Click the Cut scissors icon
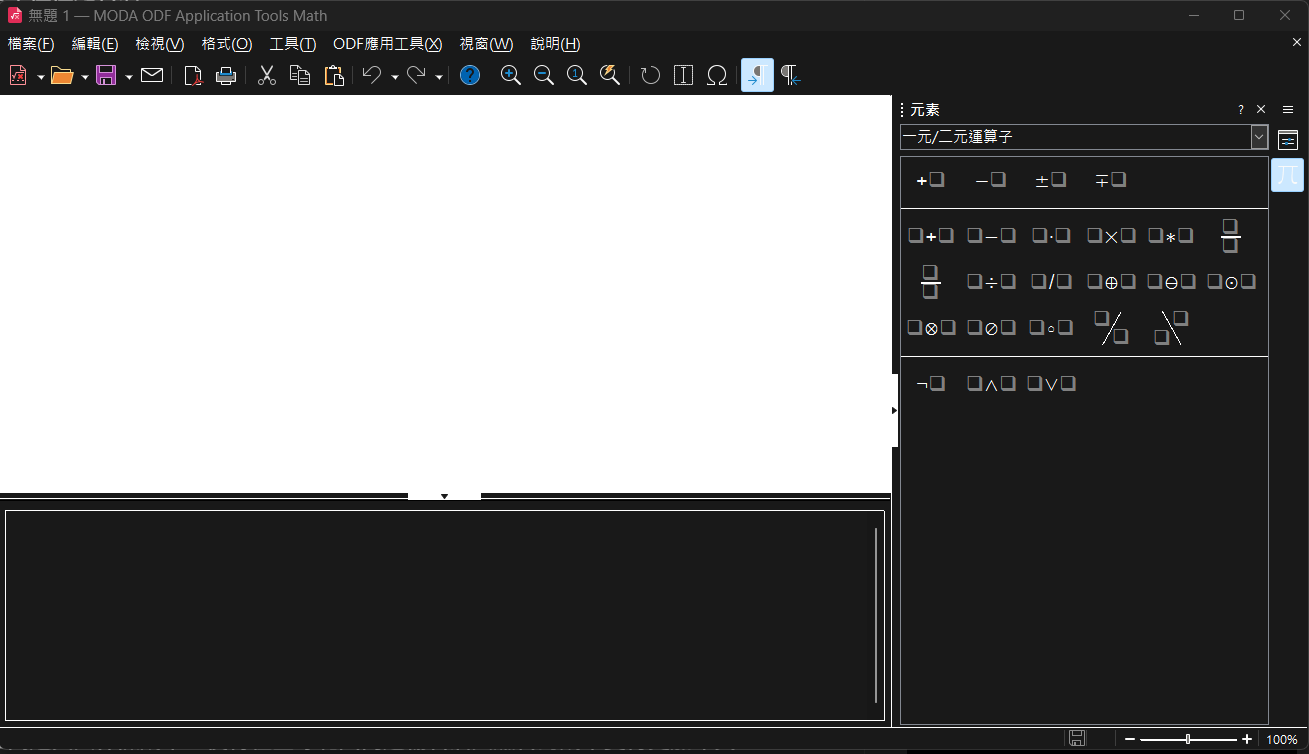This screenshot has height=754, width=1309. [x=267, y=75]
